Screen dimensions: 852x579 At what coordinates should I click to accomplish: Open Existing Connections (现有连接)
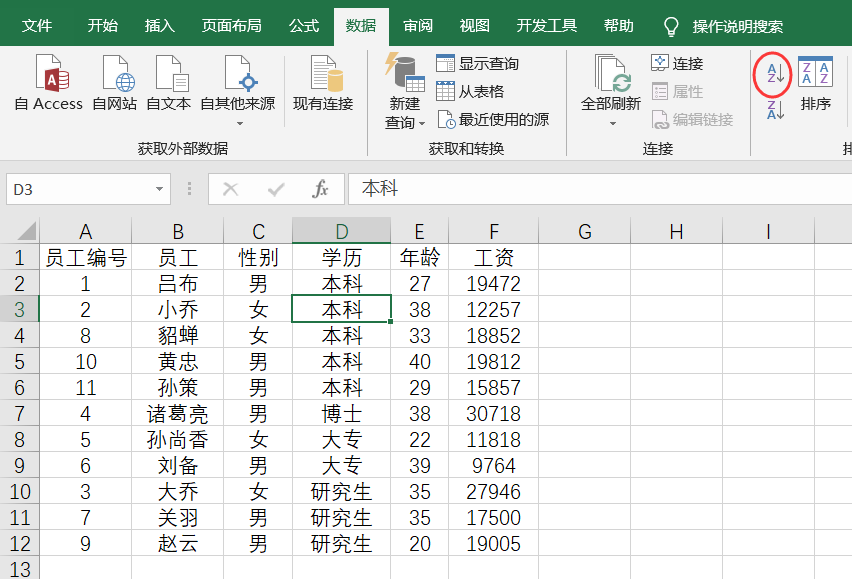[x=323, y=83]
